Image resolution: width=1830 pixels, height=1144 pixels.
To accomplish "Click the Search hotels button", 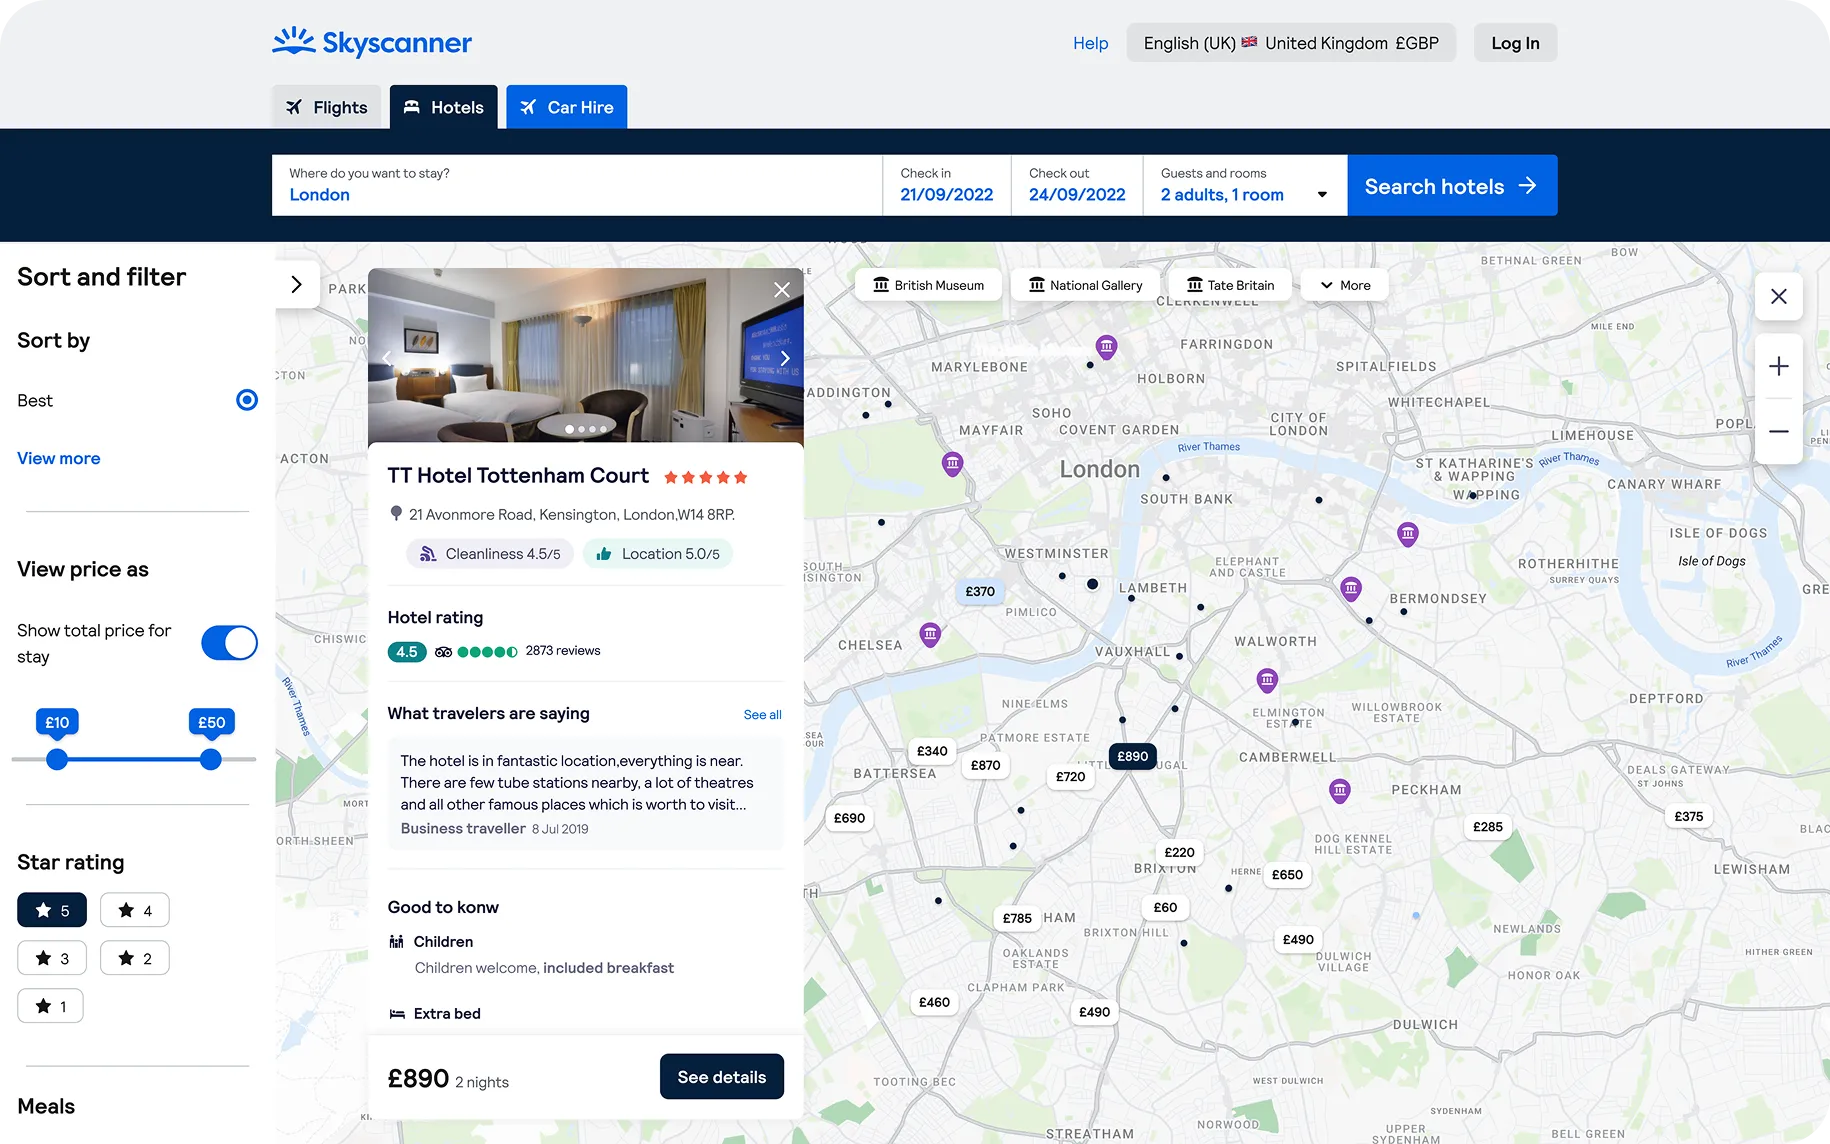I will pyautogui.click(x=1452, y=185).
